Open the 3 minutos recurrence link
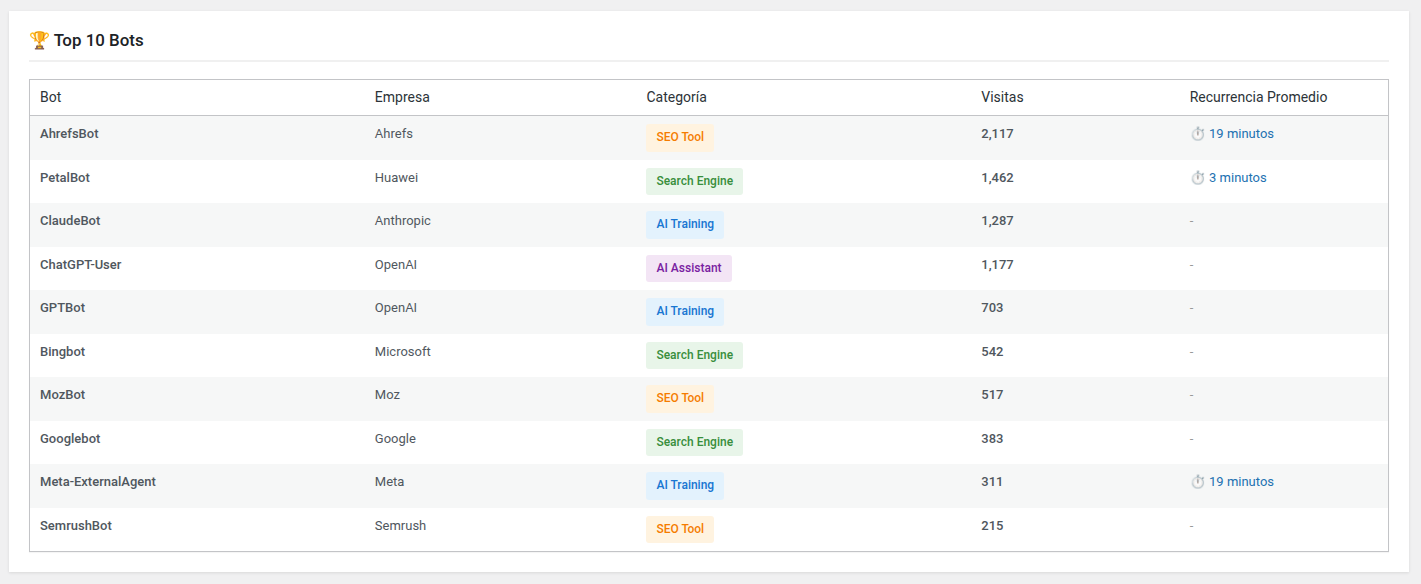 1237,178
